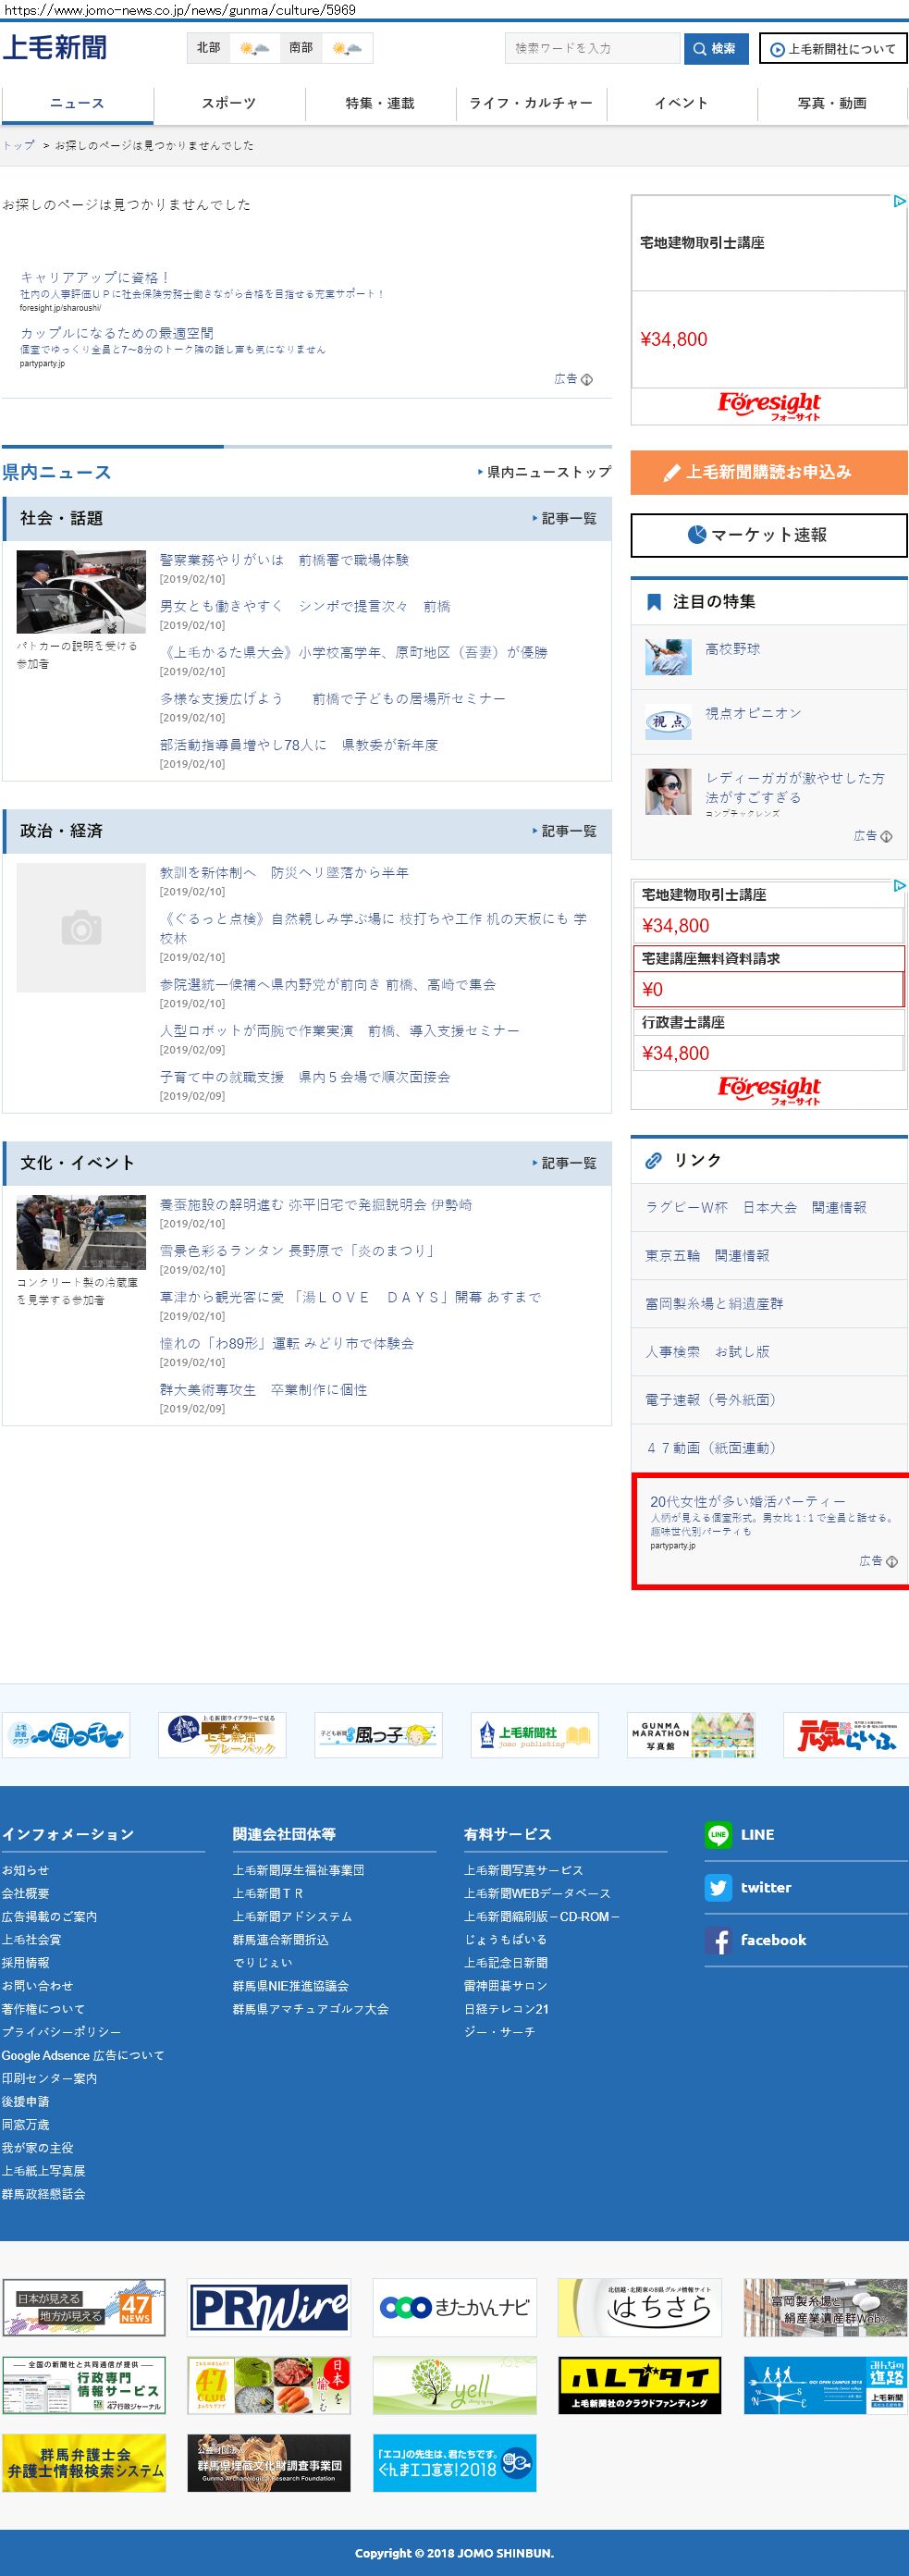The image size is (909, 2576).
Task: Click the 上毛新聞 logo in header
Action: [x=55, y=47]
